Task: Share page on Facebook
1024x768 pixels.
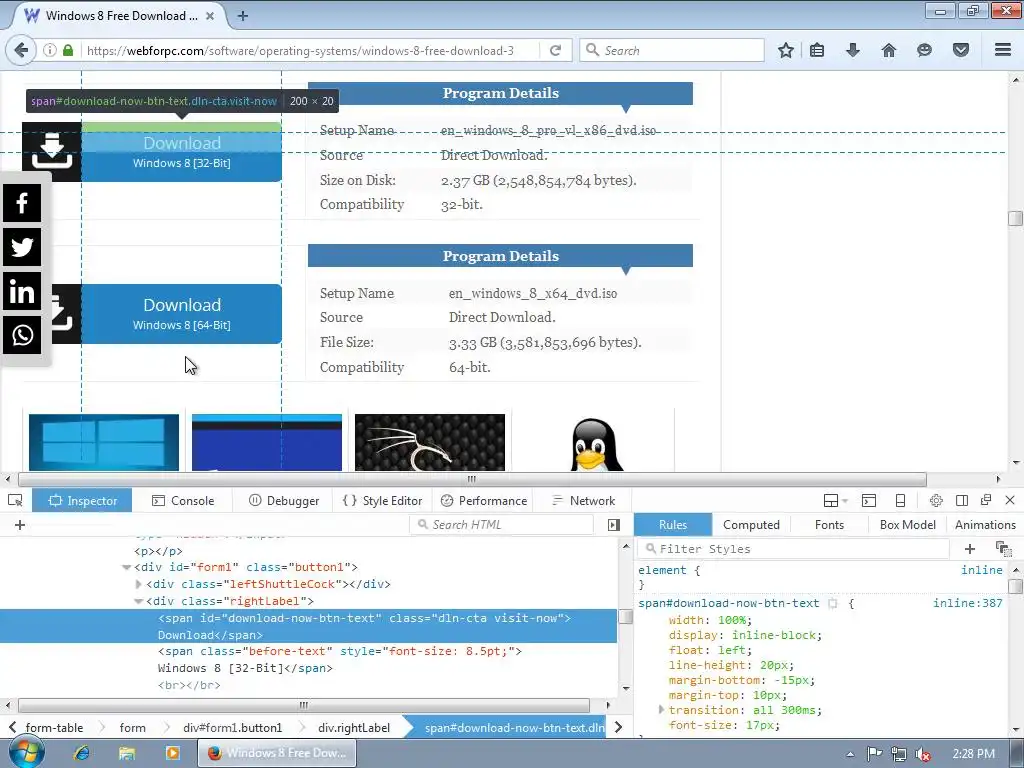Action: coord(22,203)
